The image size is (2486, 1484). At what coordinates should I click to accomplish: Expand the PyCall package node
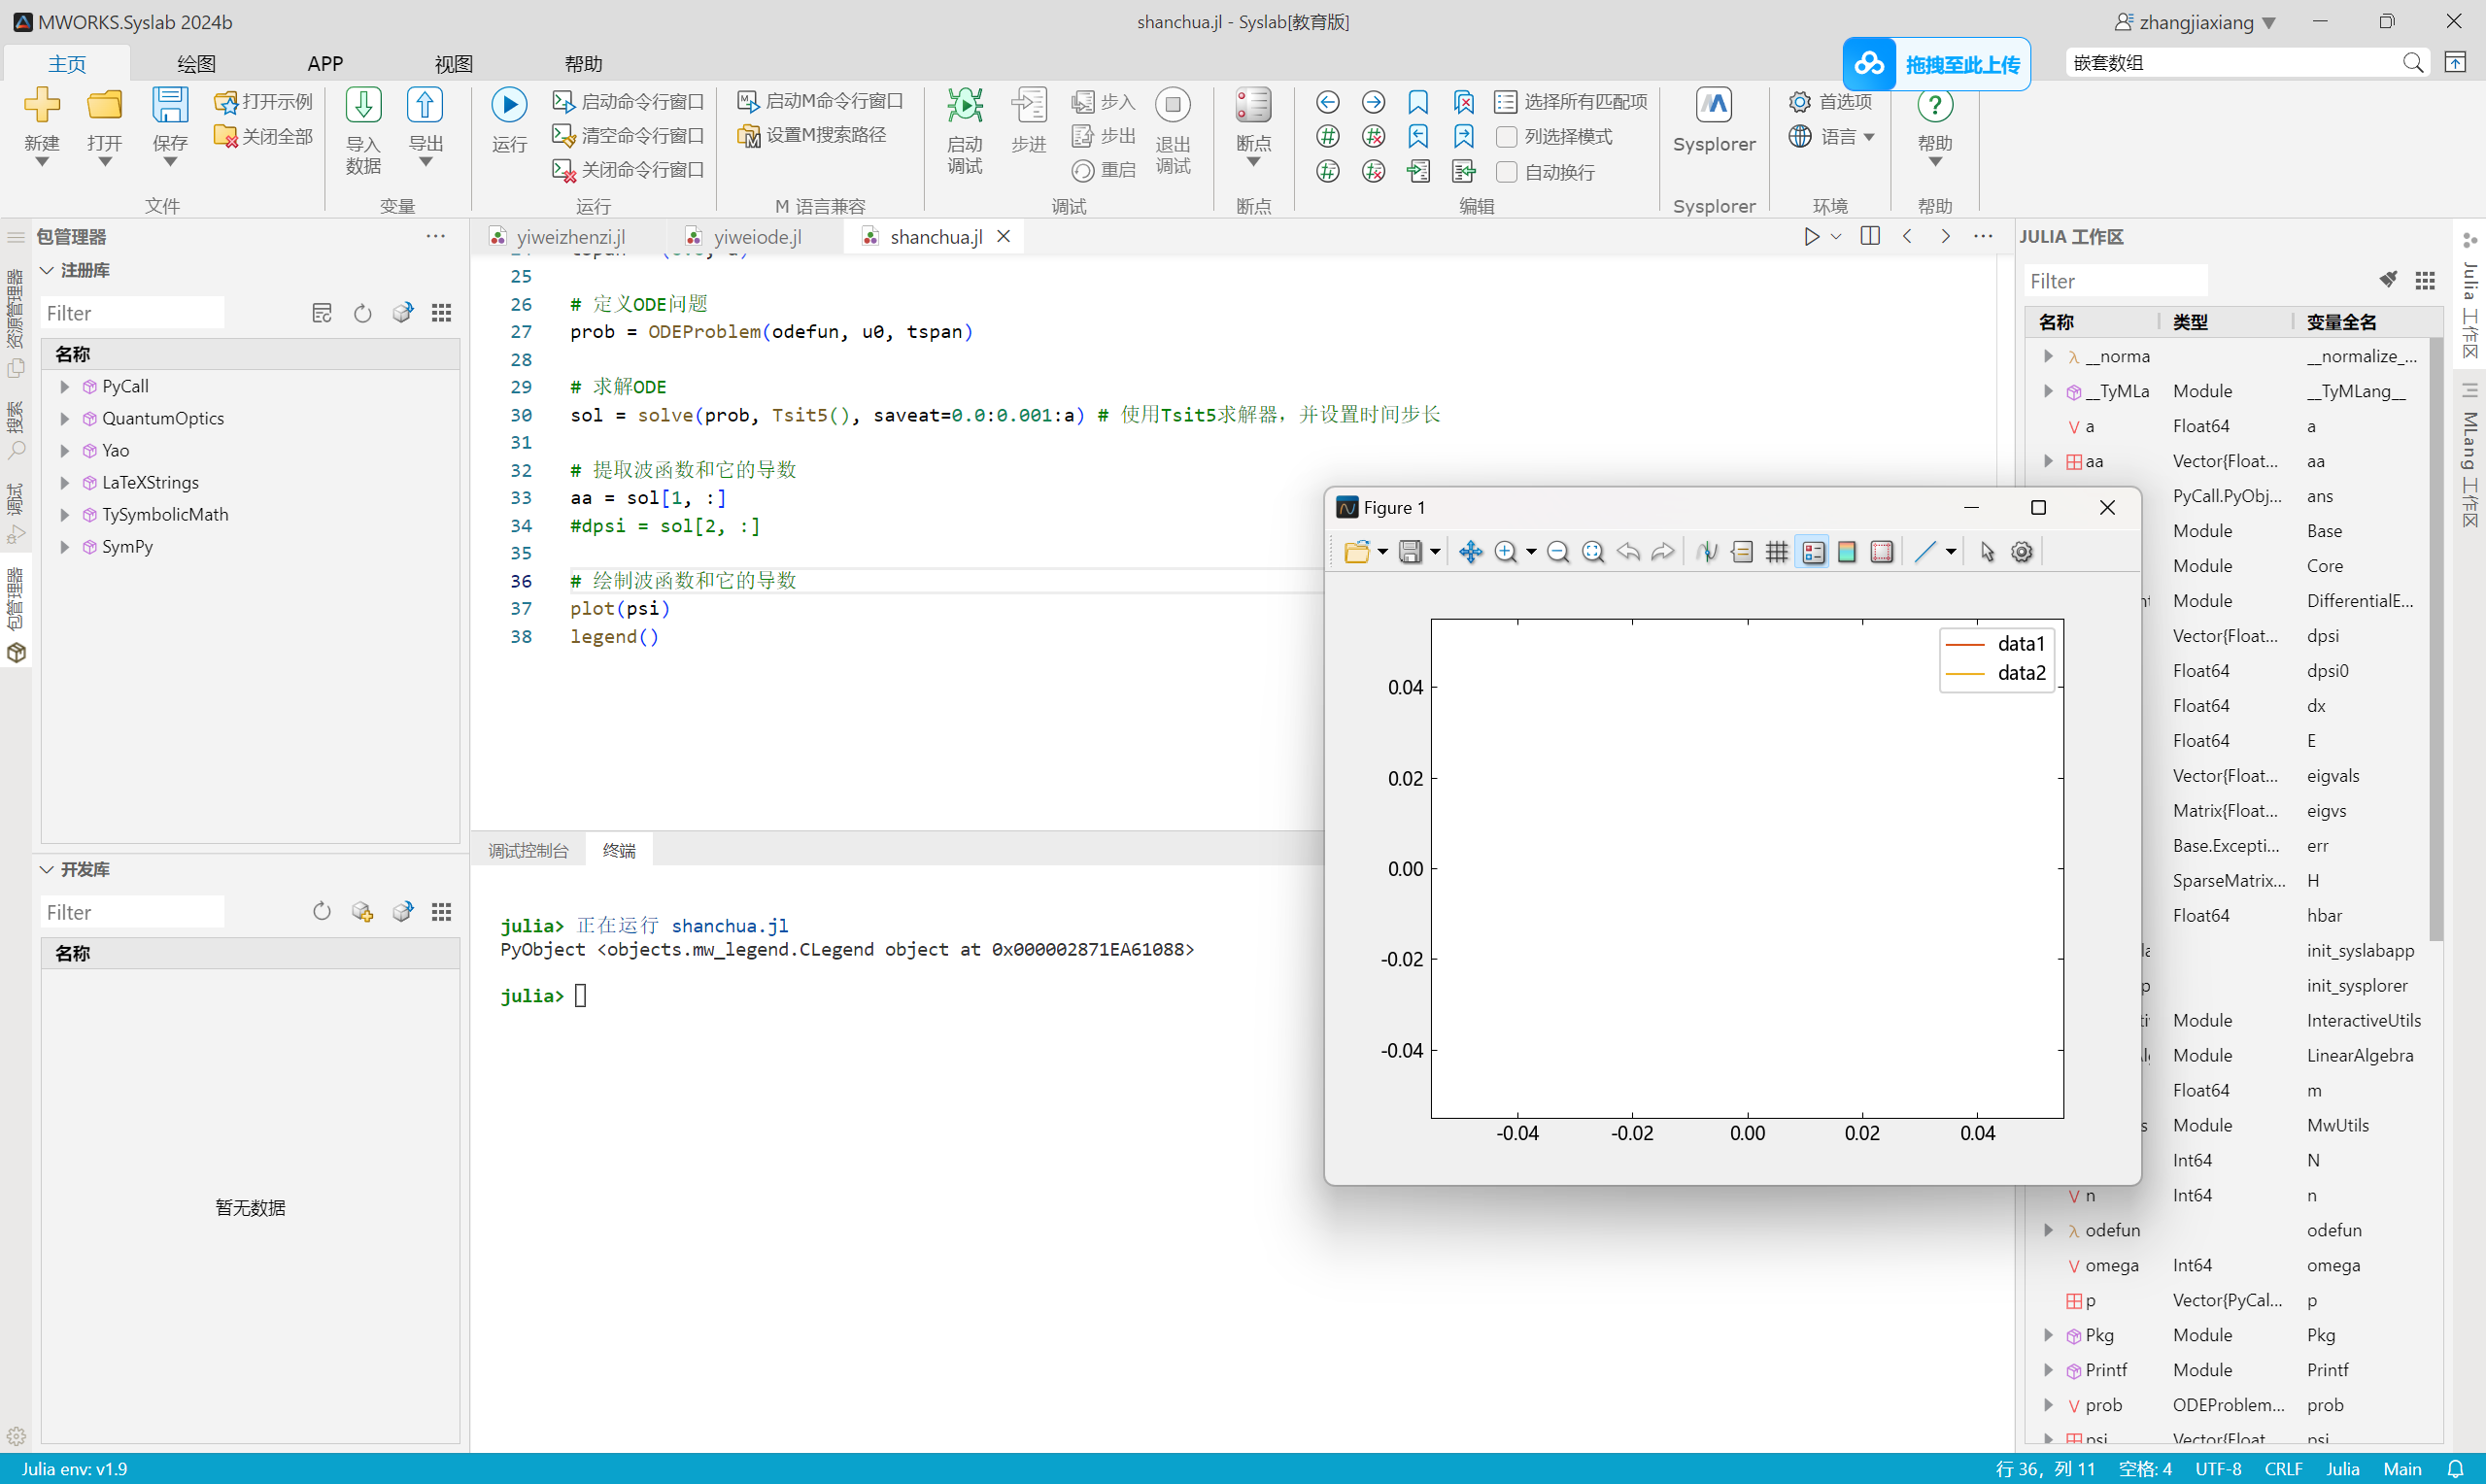65,386
